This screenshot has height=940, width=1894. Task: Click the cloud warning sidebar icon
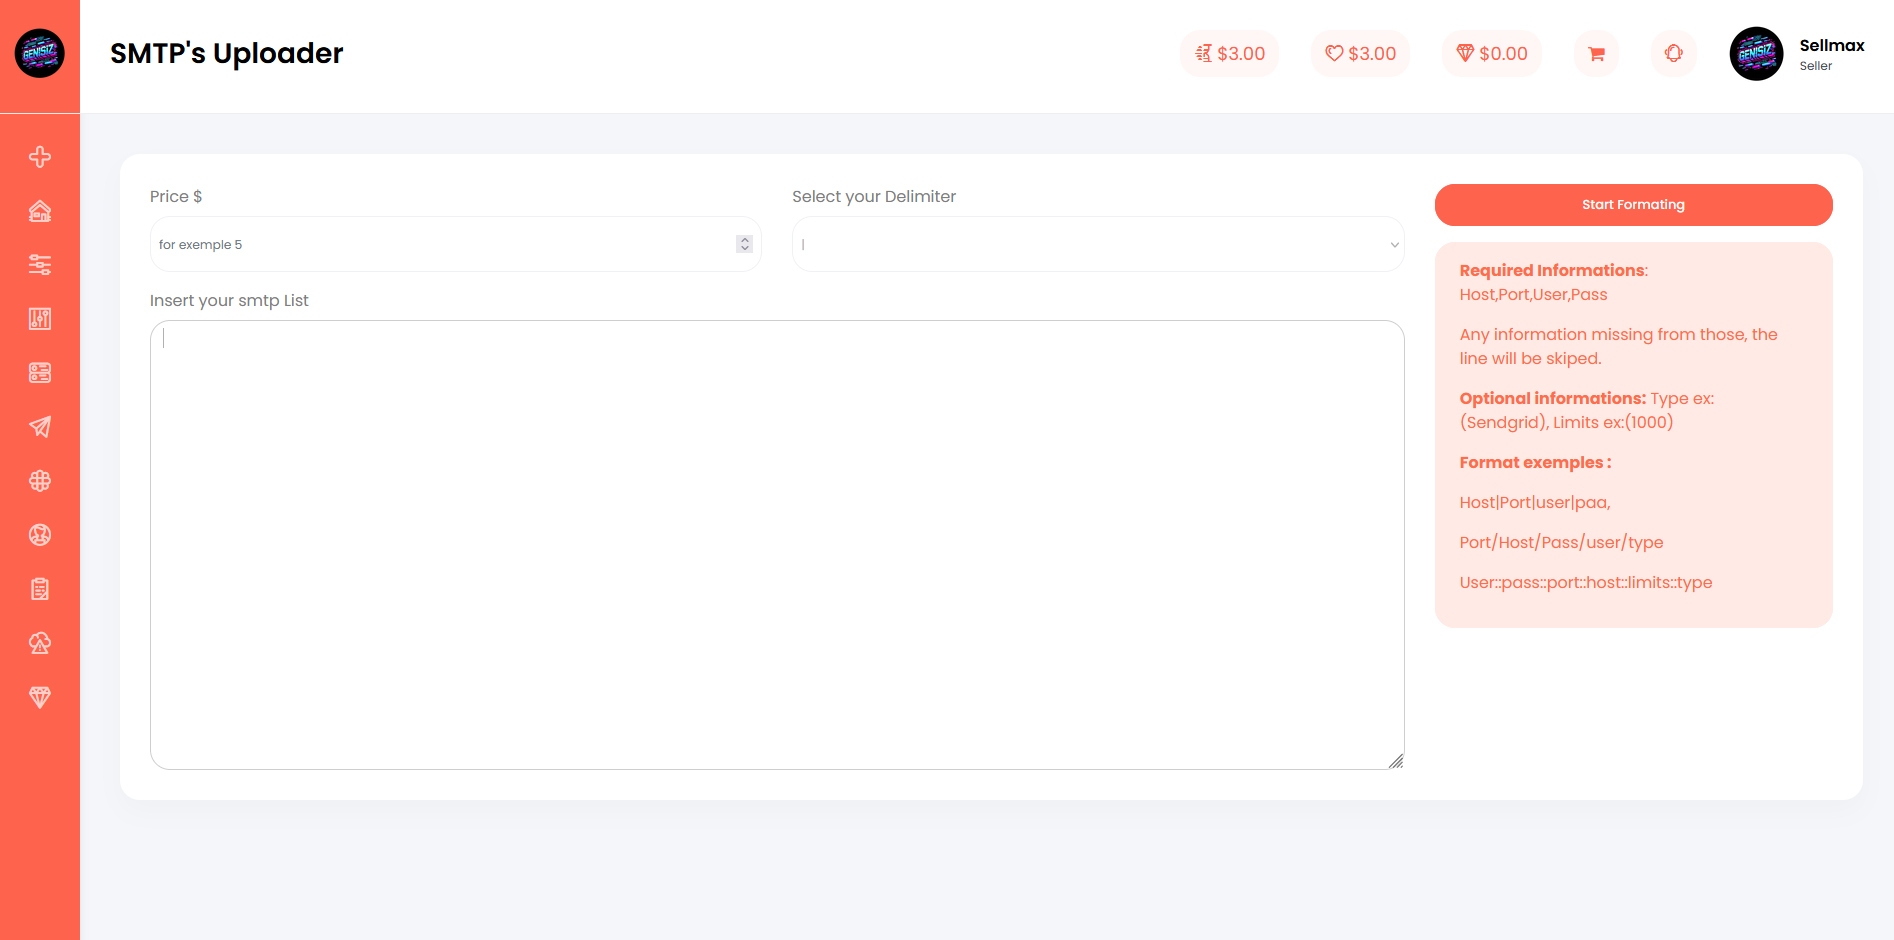(40, 643)
